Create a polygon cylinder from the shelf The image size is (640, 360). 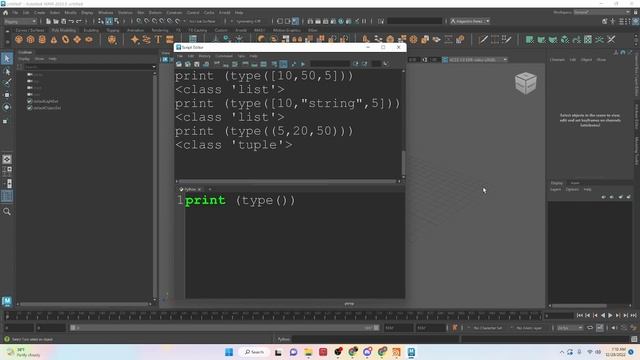pyautogui.click(x=42, y=40)
